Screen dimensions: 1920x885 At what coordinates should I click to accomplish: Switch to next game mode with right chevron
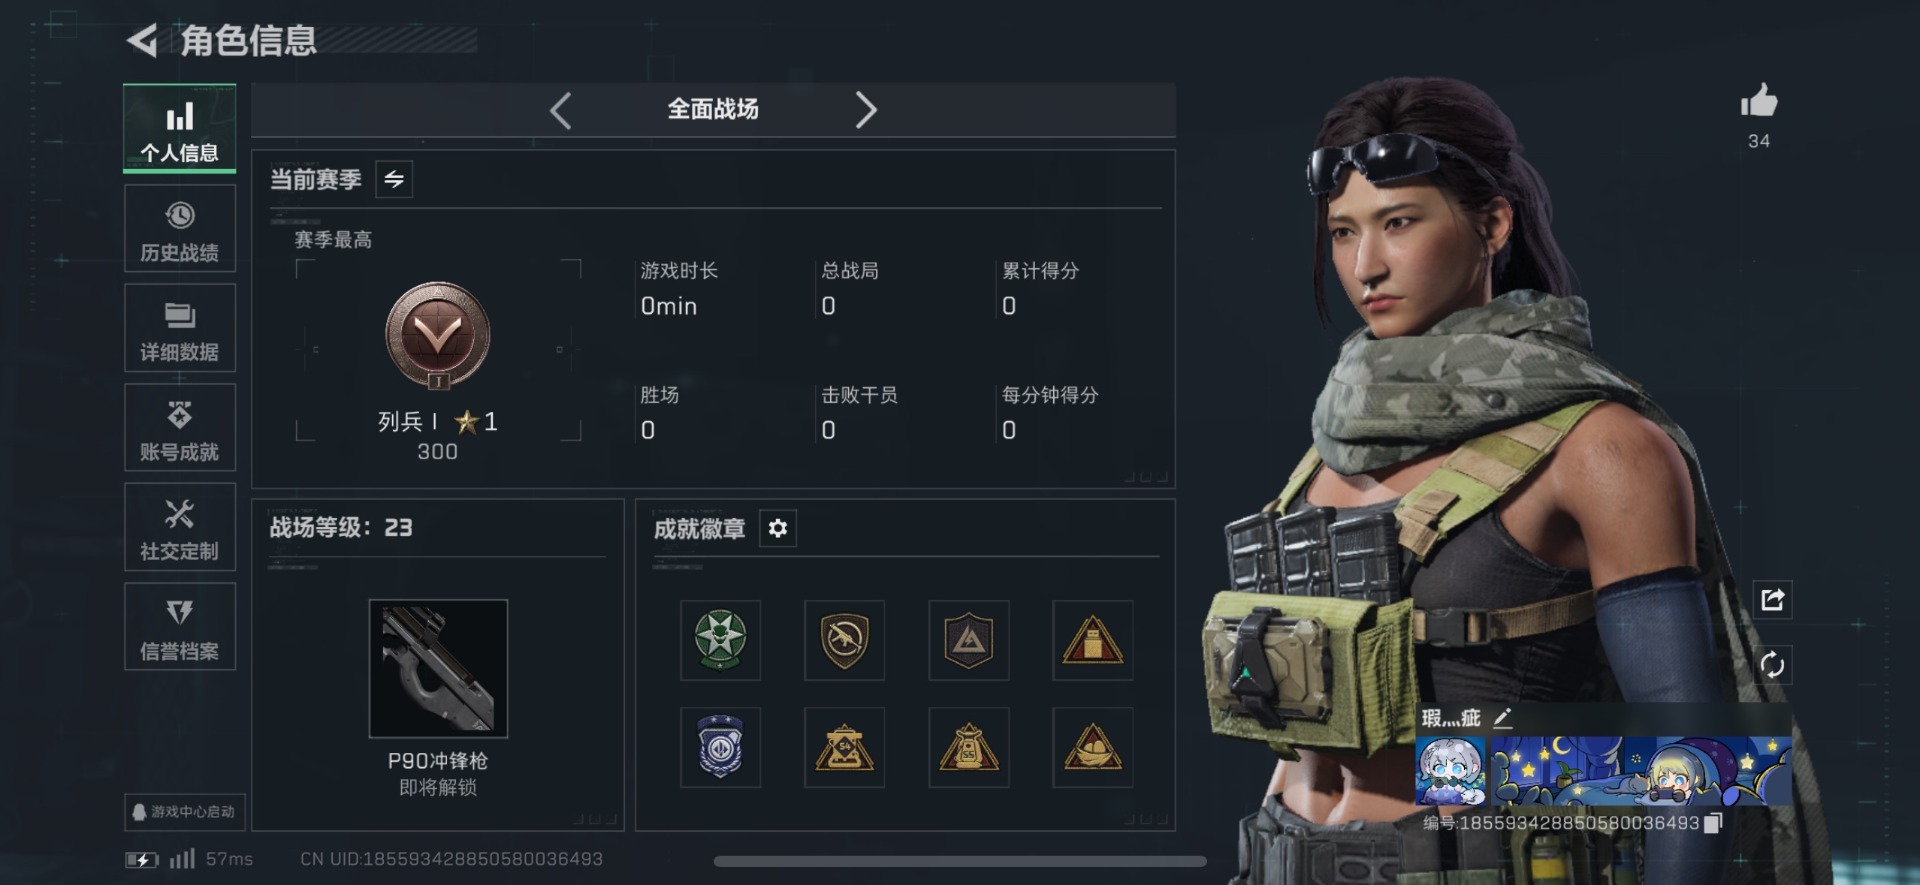click(x=866, y=110)
